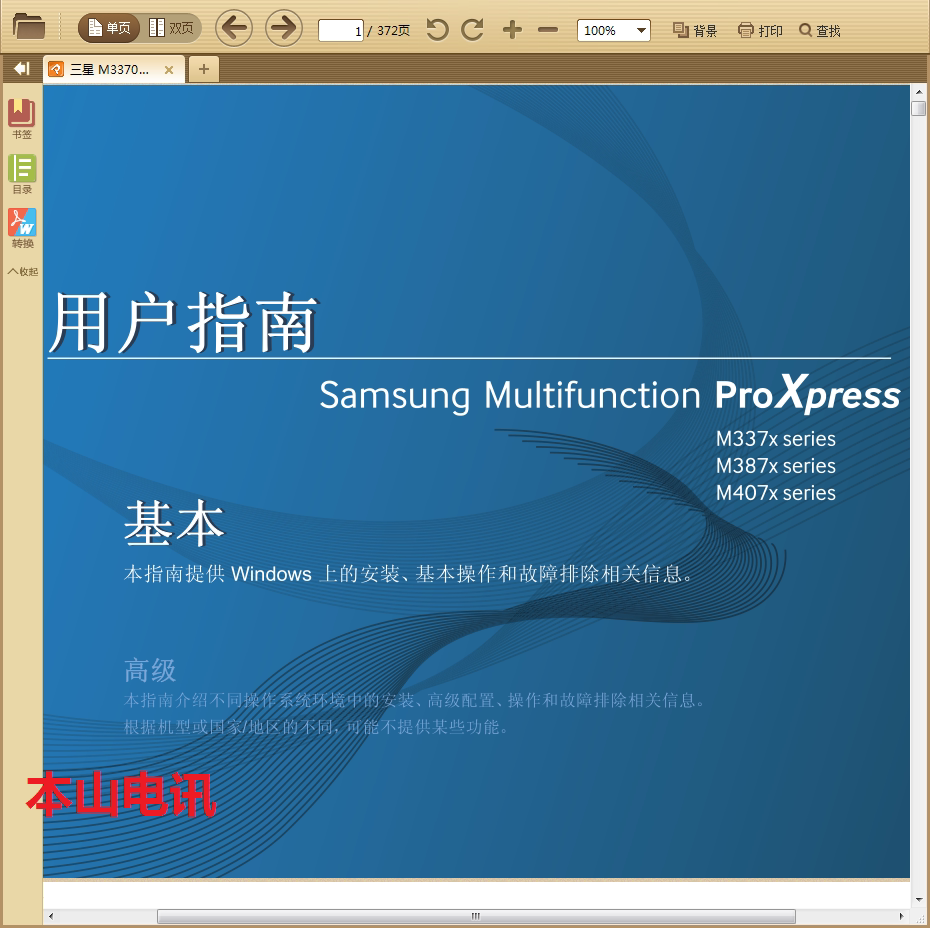Click the vertical scrollbar thumb
The width and height of the screenshot is (930, 928).
919,109
